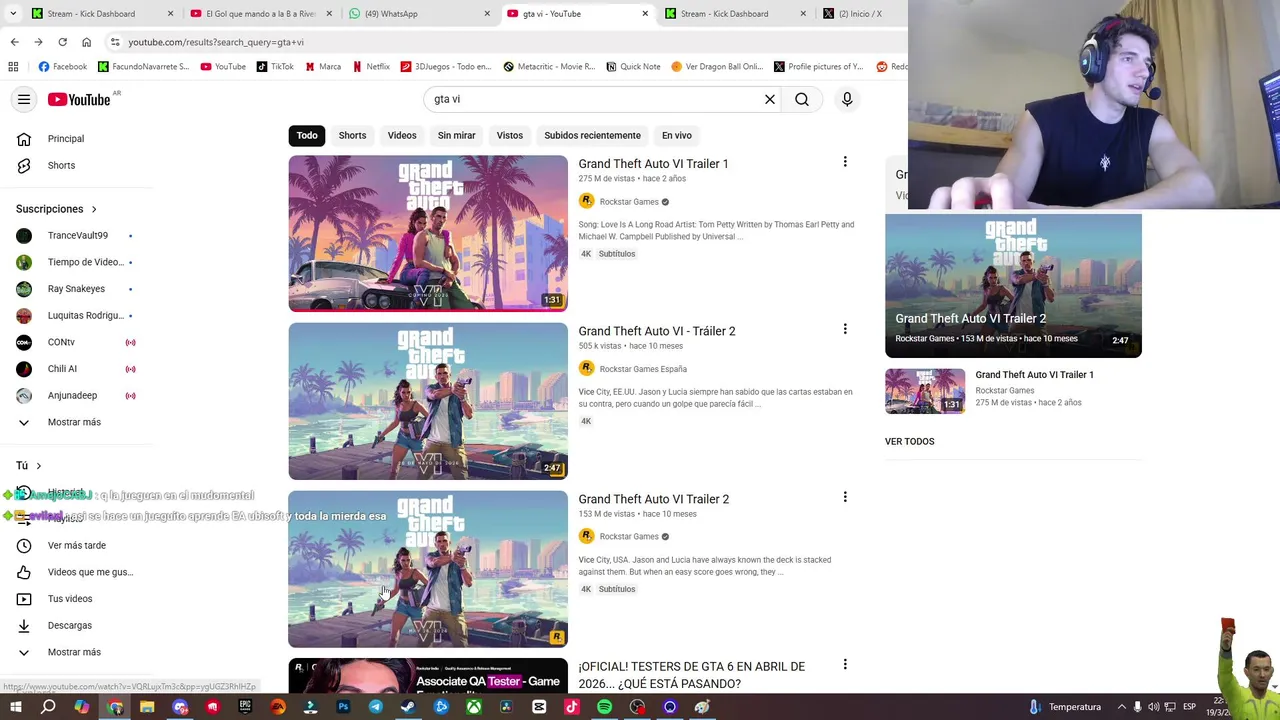Open the Facebook bookmark

[62, 67]
